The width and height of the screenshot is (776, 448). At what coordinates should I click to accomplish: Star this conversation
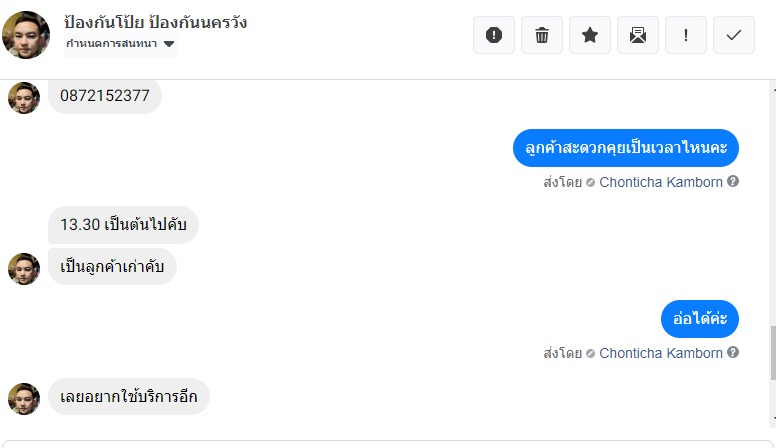pos(590,35)
